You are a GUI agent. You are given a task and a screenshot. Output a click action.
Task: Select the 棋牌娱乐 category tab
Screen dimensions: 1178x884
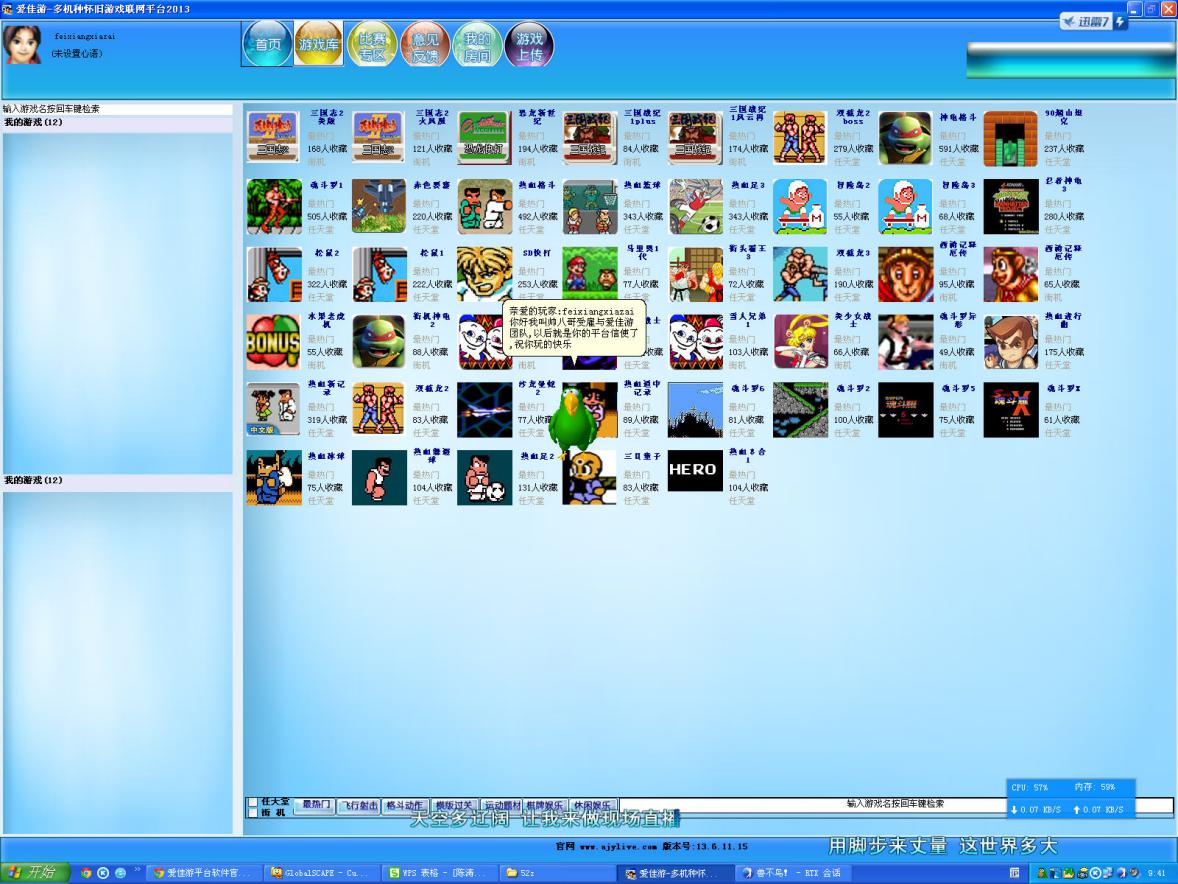[x=544, y=805]
